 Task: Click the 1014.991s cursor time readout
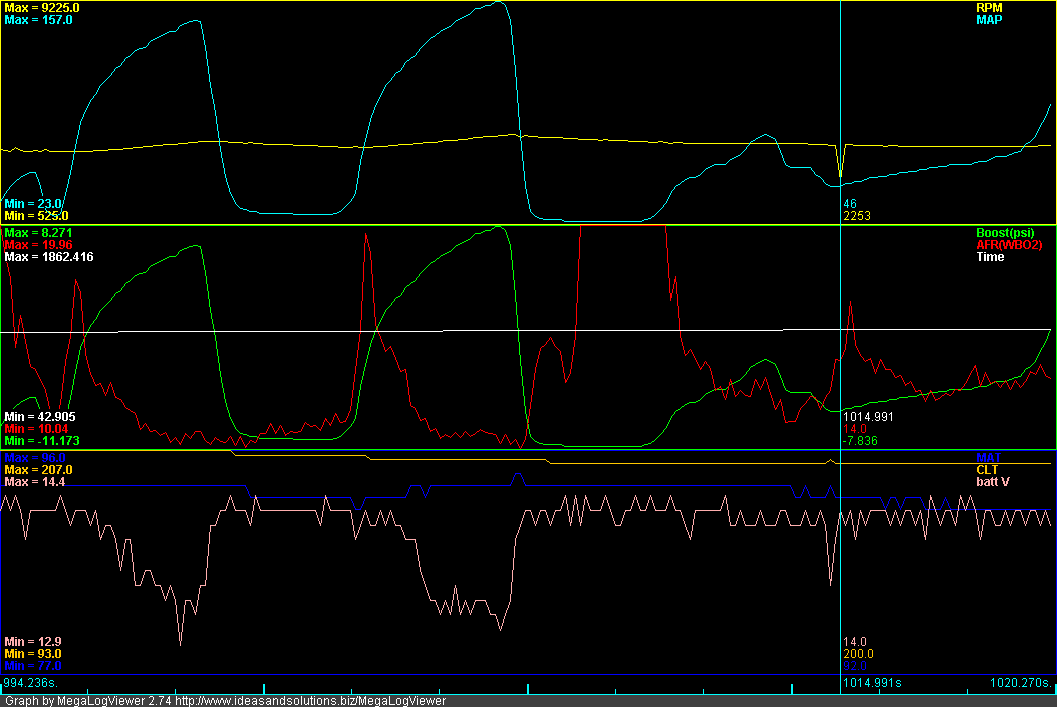click(x=872, y=683)
